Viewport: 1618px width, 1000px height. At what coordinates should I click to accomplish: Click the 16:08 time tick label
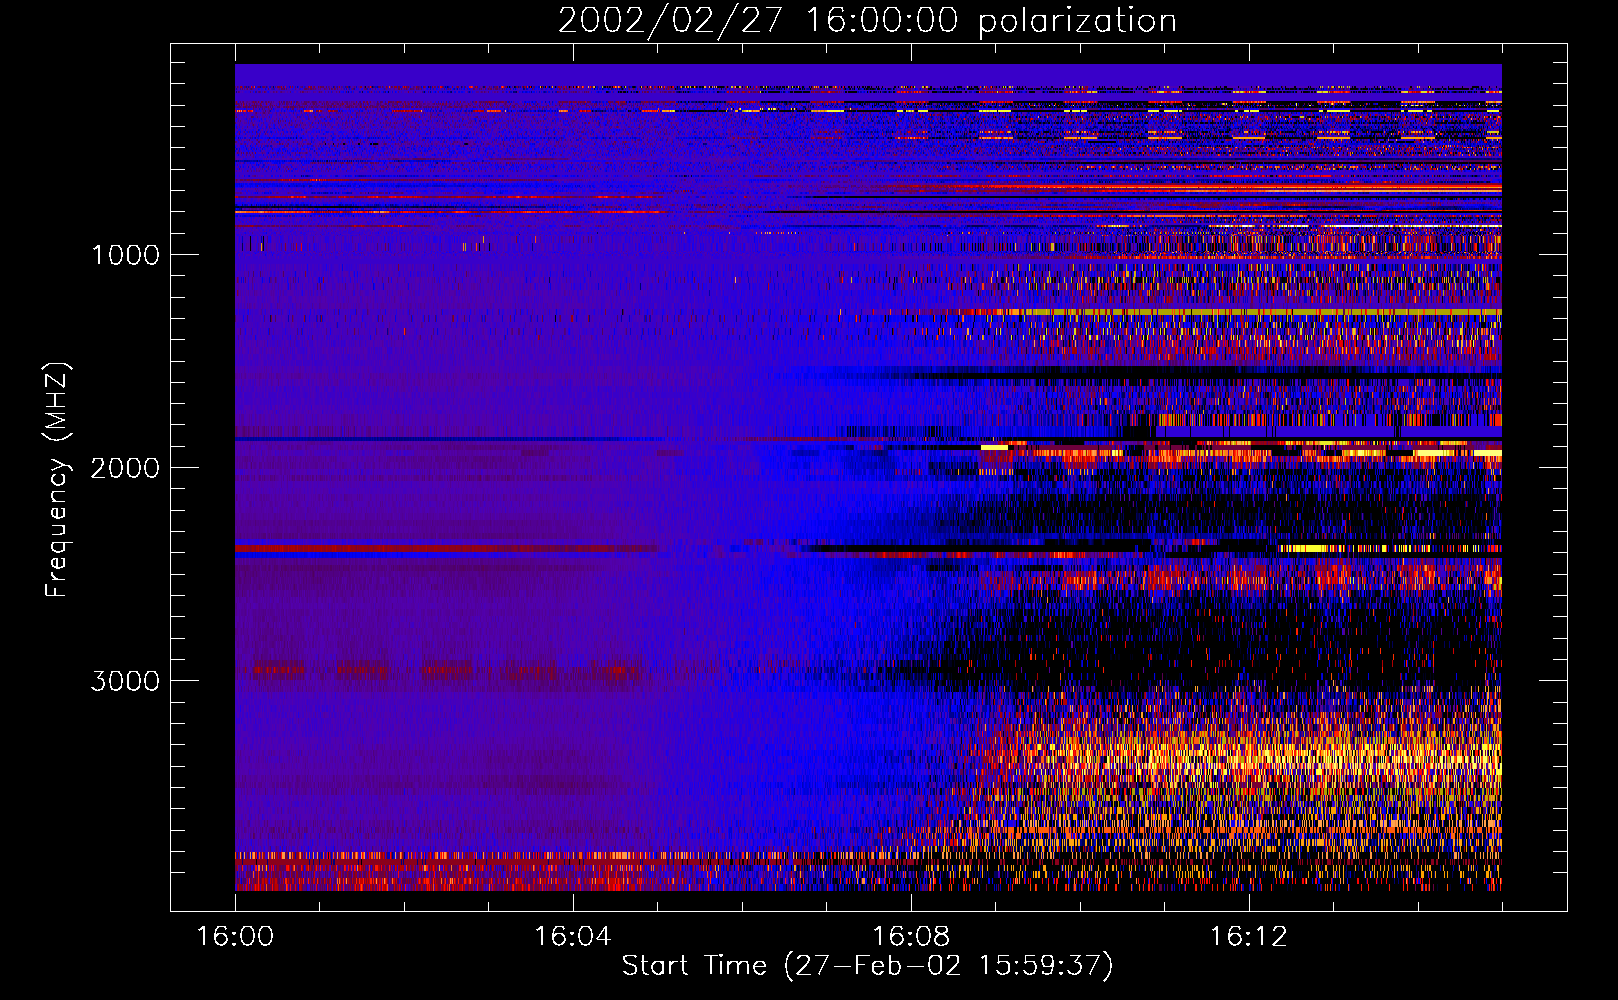[911, 937]
